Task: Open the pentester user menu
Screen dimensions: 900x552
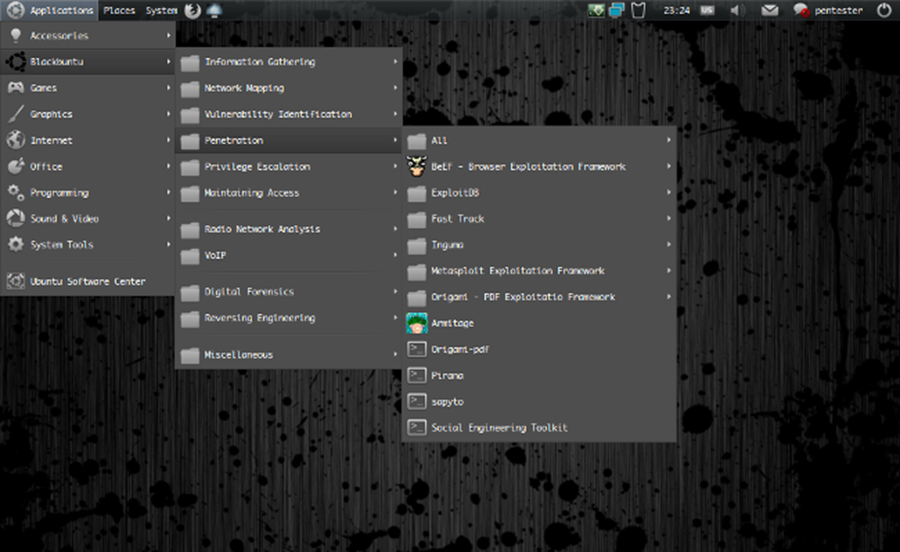Action: pyautogui.click(x=838, y=10)
